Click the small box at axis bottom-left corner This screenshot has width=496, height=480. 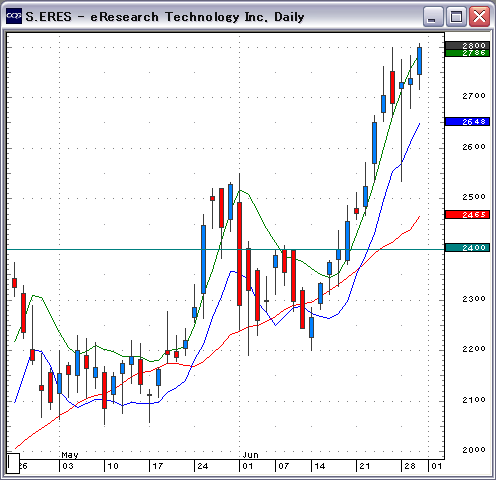tap(13, 463)
